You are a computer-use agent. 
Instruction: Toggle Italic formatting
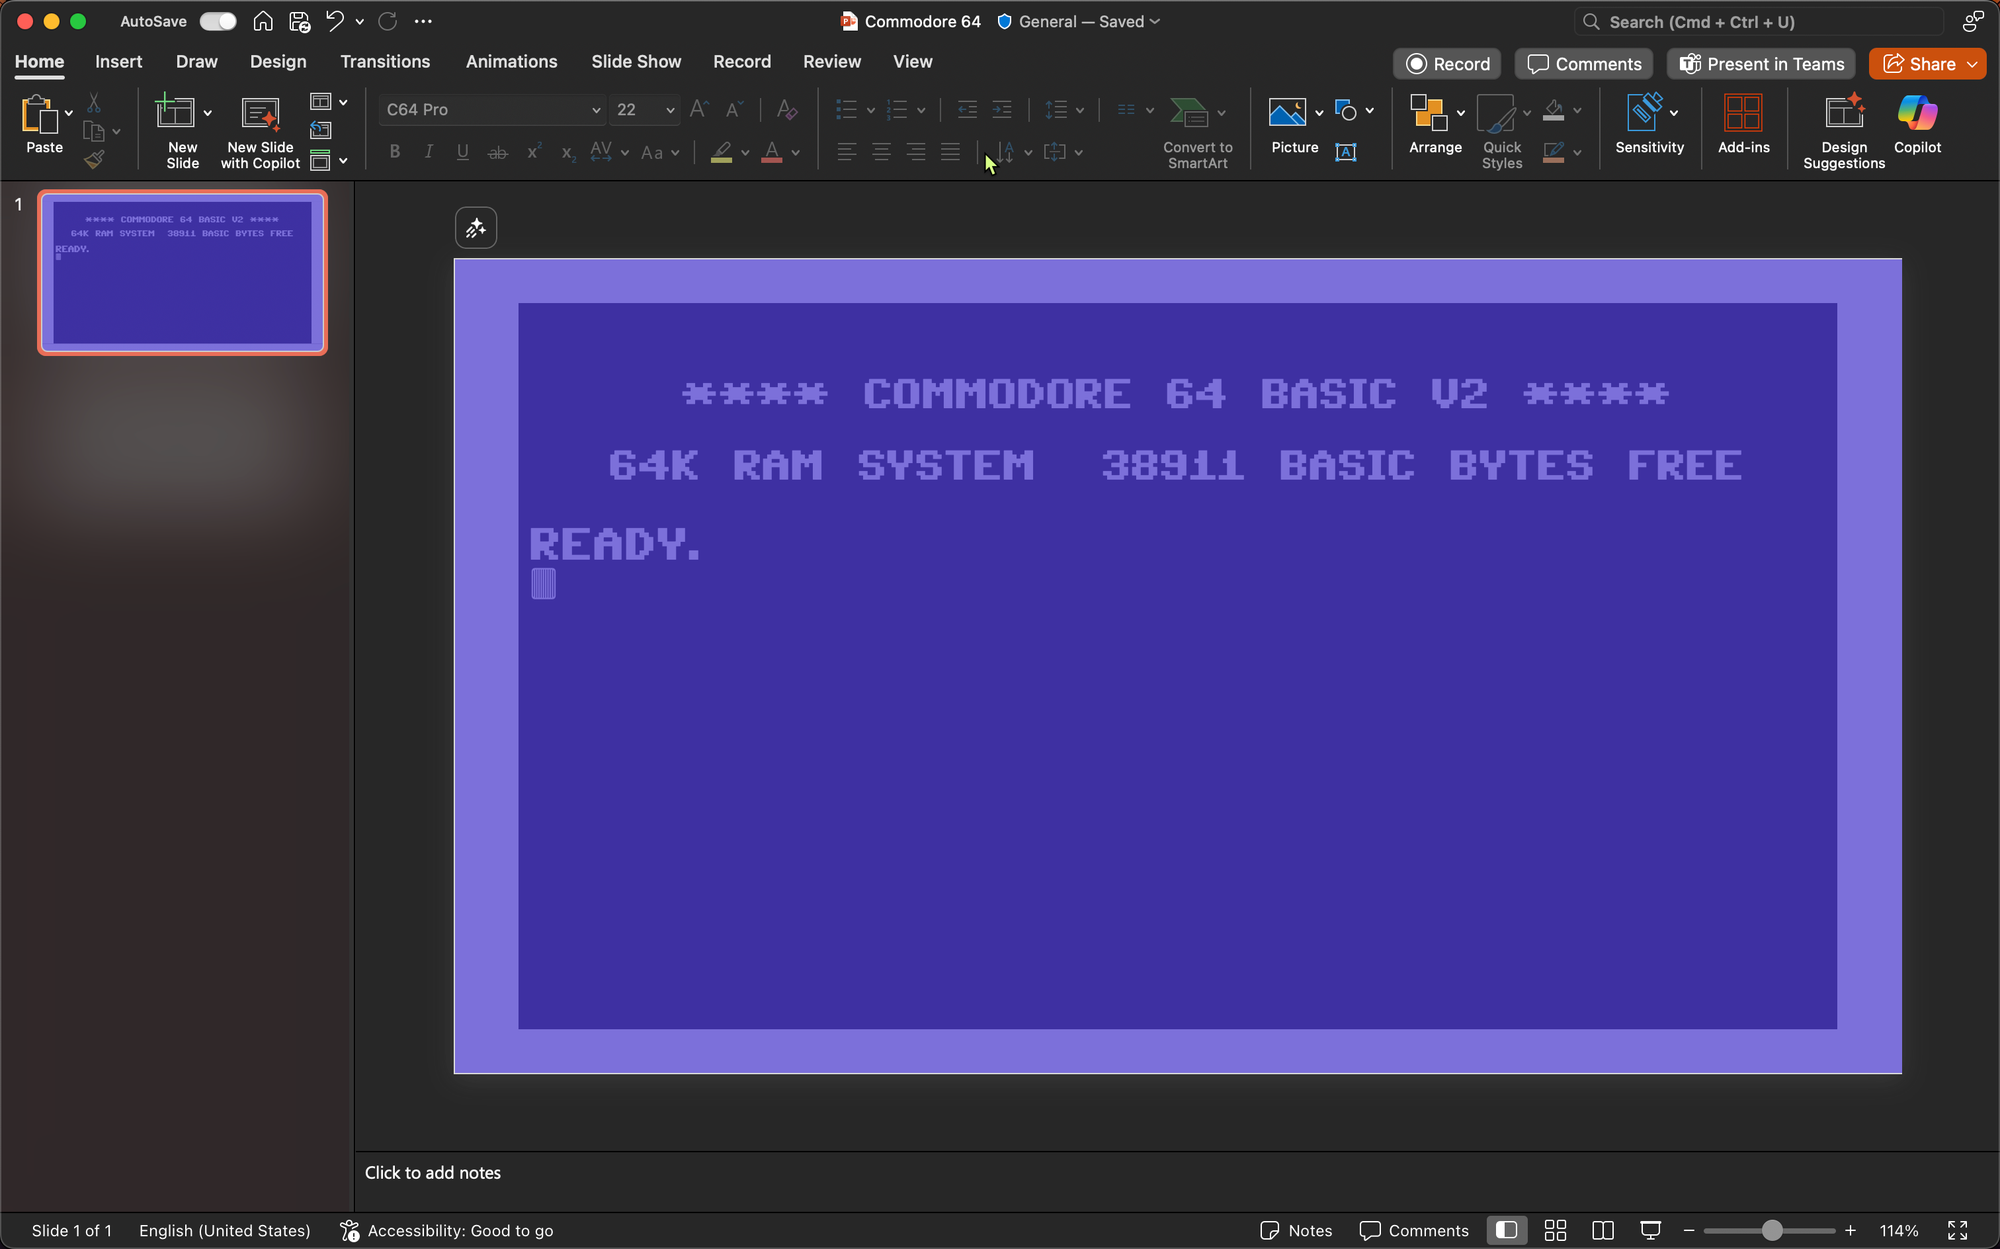pos(429,151)
